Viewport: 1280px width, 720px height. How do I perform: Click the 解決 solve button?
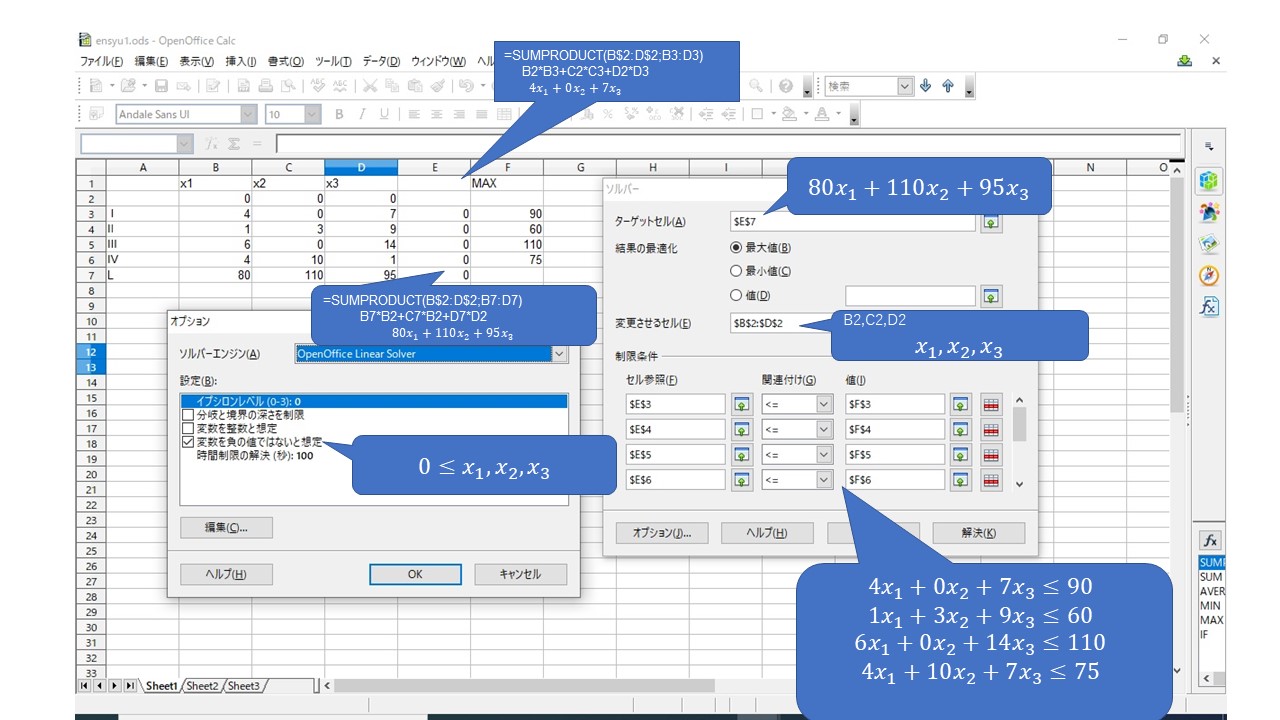[x=977, y=533]
